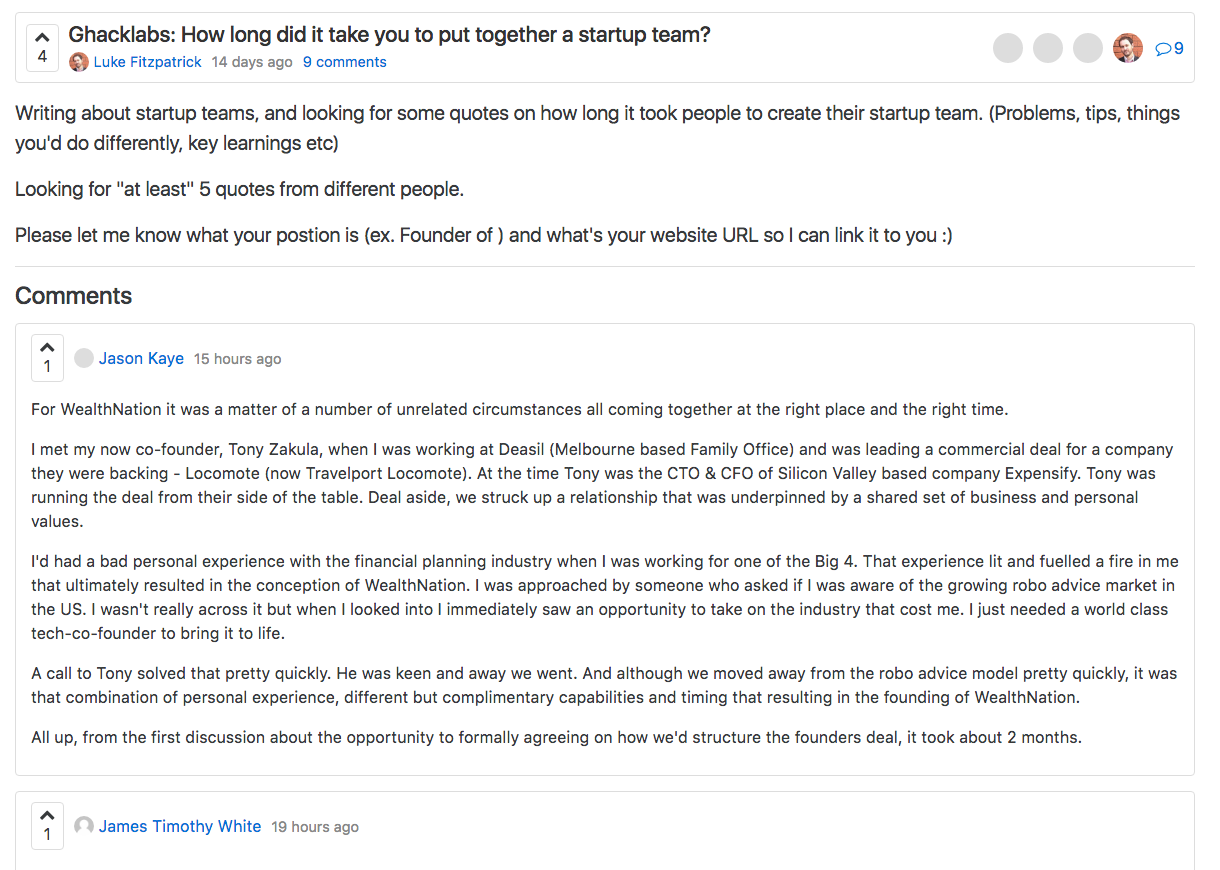Screen dimensions: 1220x870
Task: Click Luke Fitzpatrick's small avatar beside his name
Action: point(79,62)
